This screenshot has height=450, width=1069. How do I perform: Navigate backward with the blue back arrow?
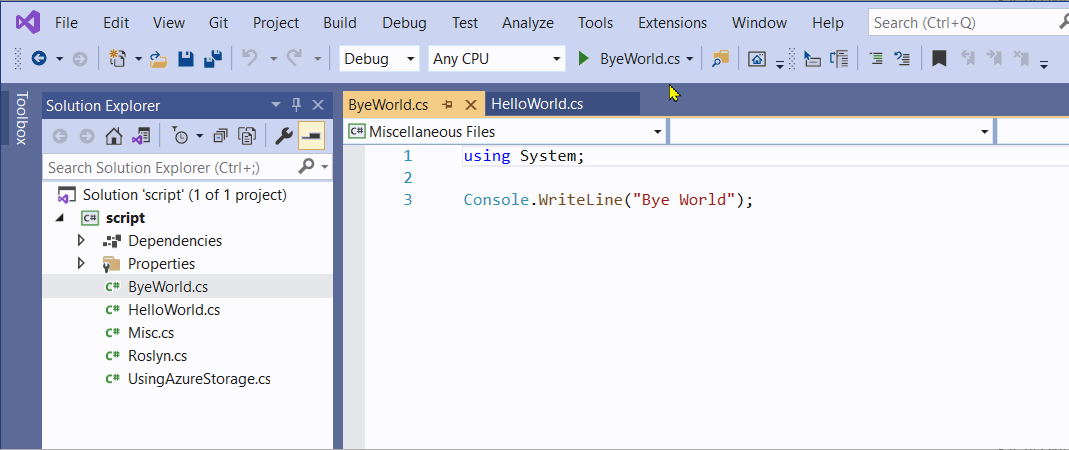39,59
